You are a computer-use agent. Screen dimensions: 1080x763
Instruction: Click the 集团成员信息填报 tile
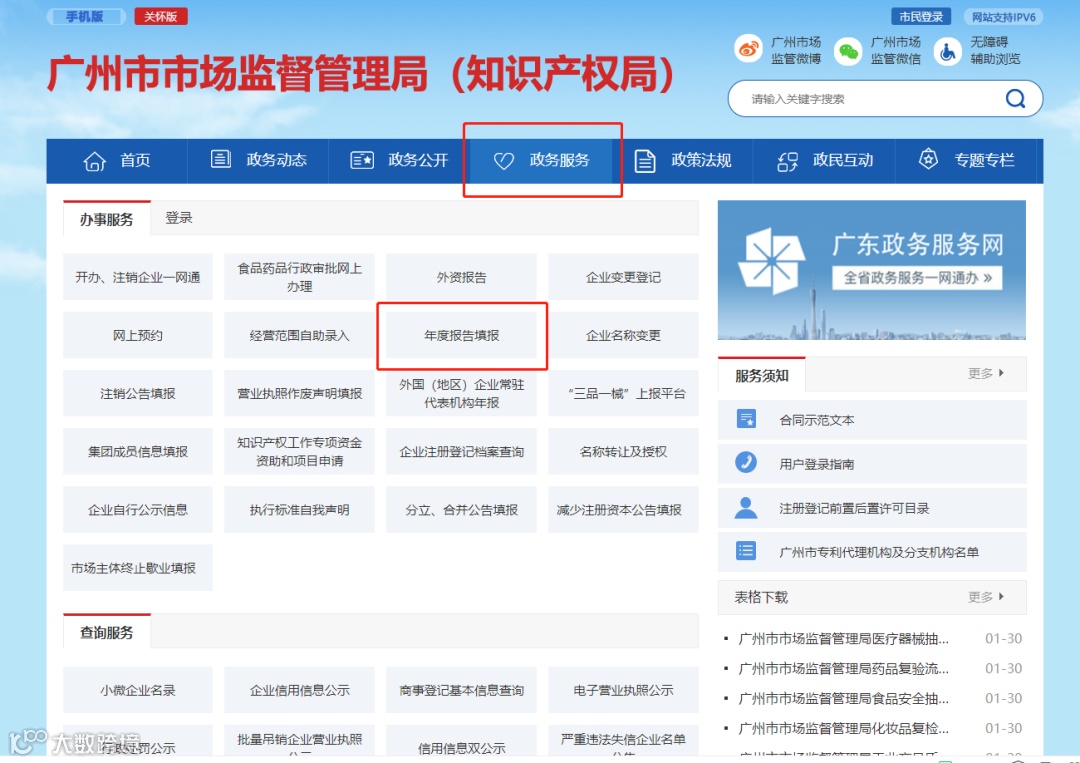pyautogui.click(x=138, y=452)
